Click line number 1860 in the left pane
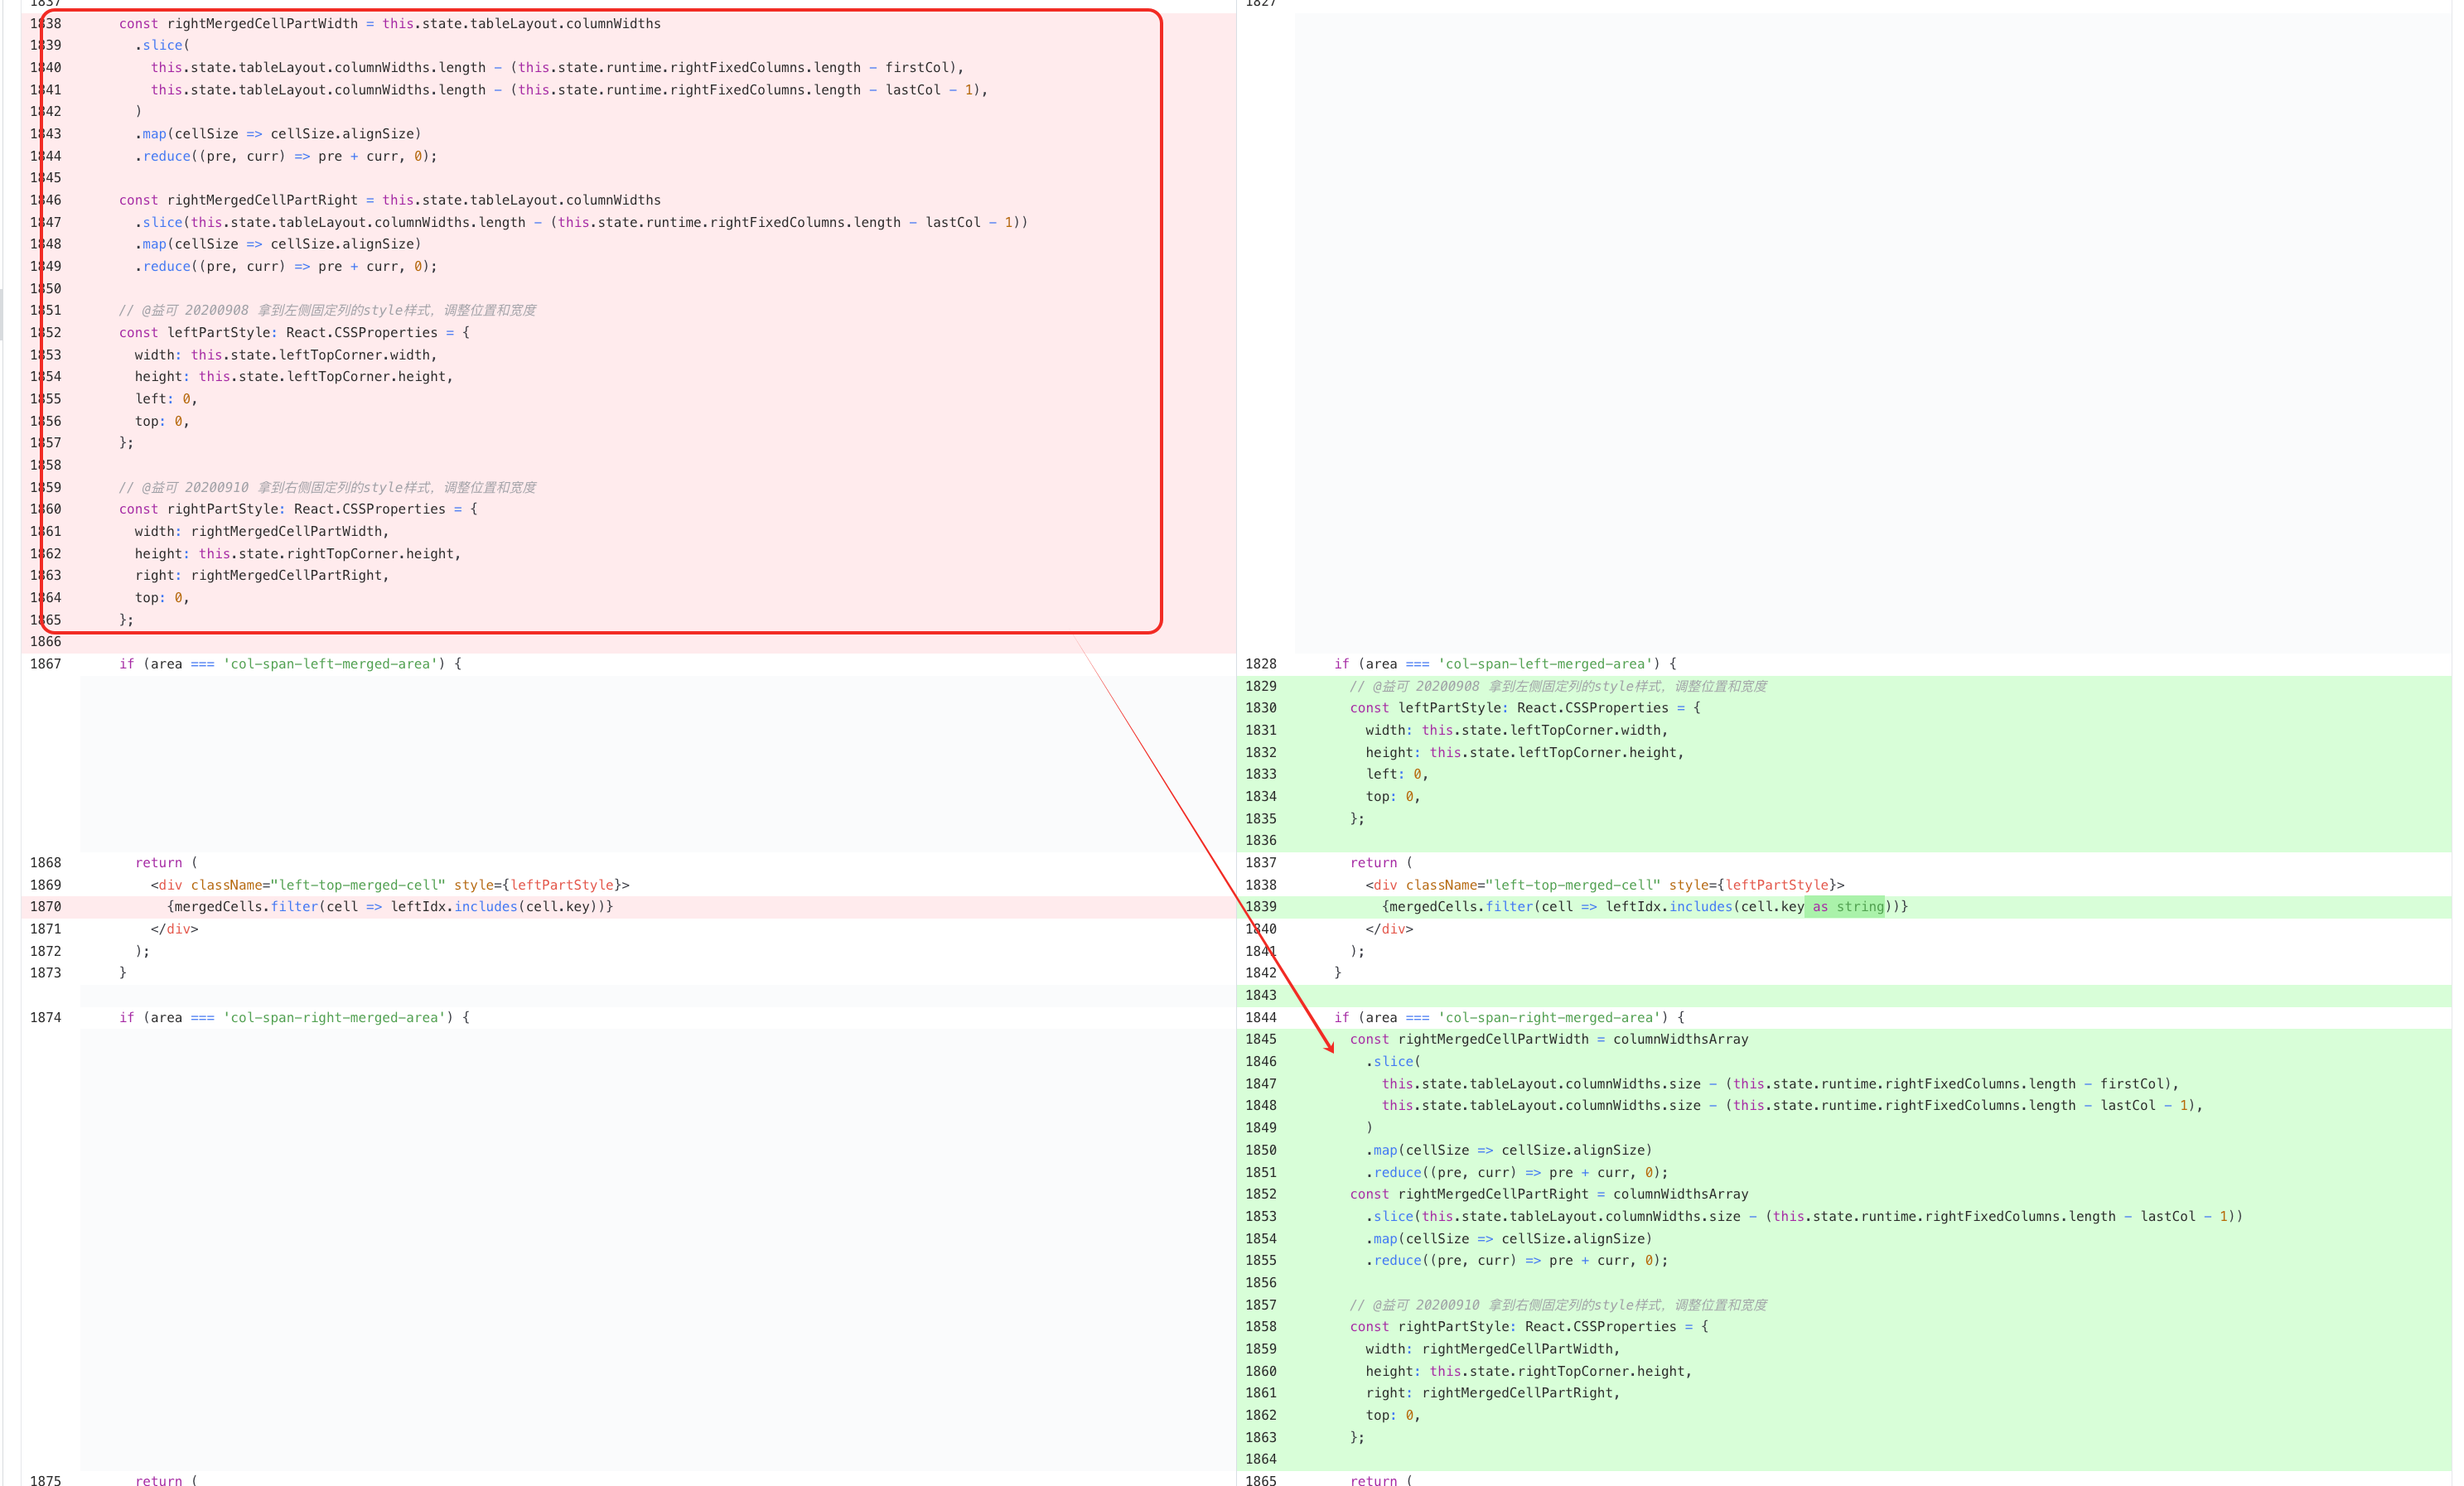This screenshot has height=1486, width=2464. 45,509
